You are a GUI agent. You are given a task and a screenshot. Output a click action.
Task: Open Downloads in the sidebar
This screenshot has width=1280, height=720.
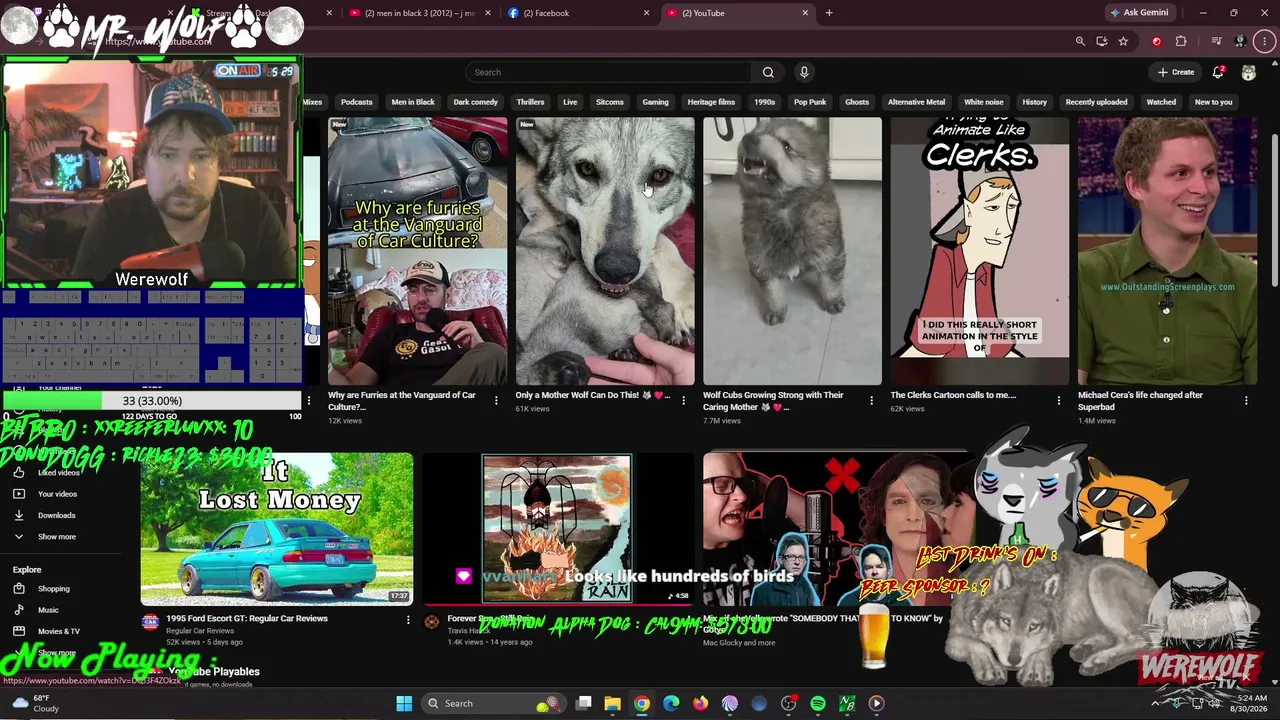coord(56,515)
